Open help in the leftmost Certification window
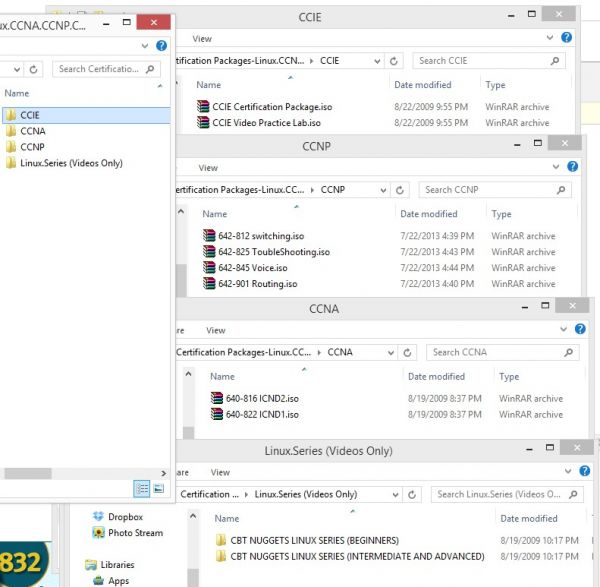The width and height of the screenshot is (600, 587). 161,46
